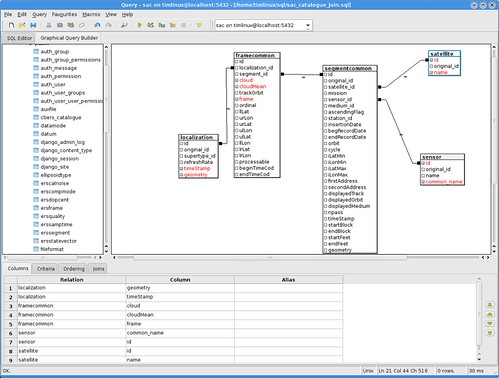
Task: Click the diagram canvas scroll-up arrow
Action: pos(494,47)
